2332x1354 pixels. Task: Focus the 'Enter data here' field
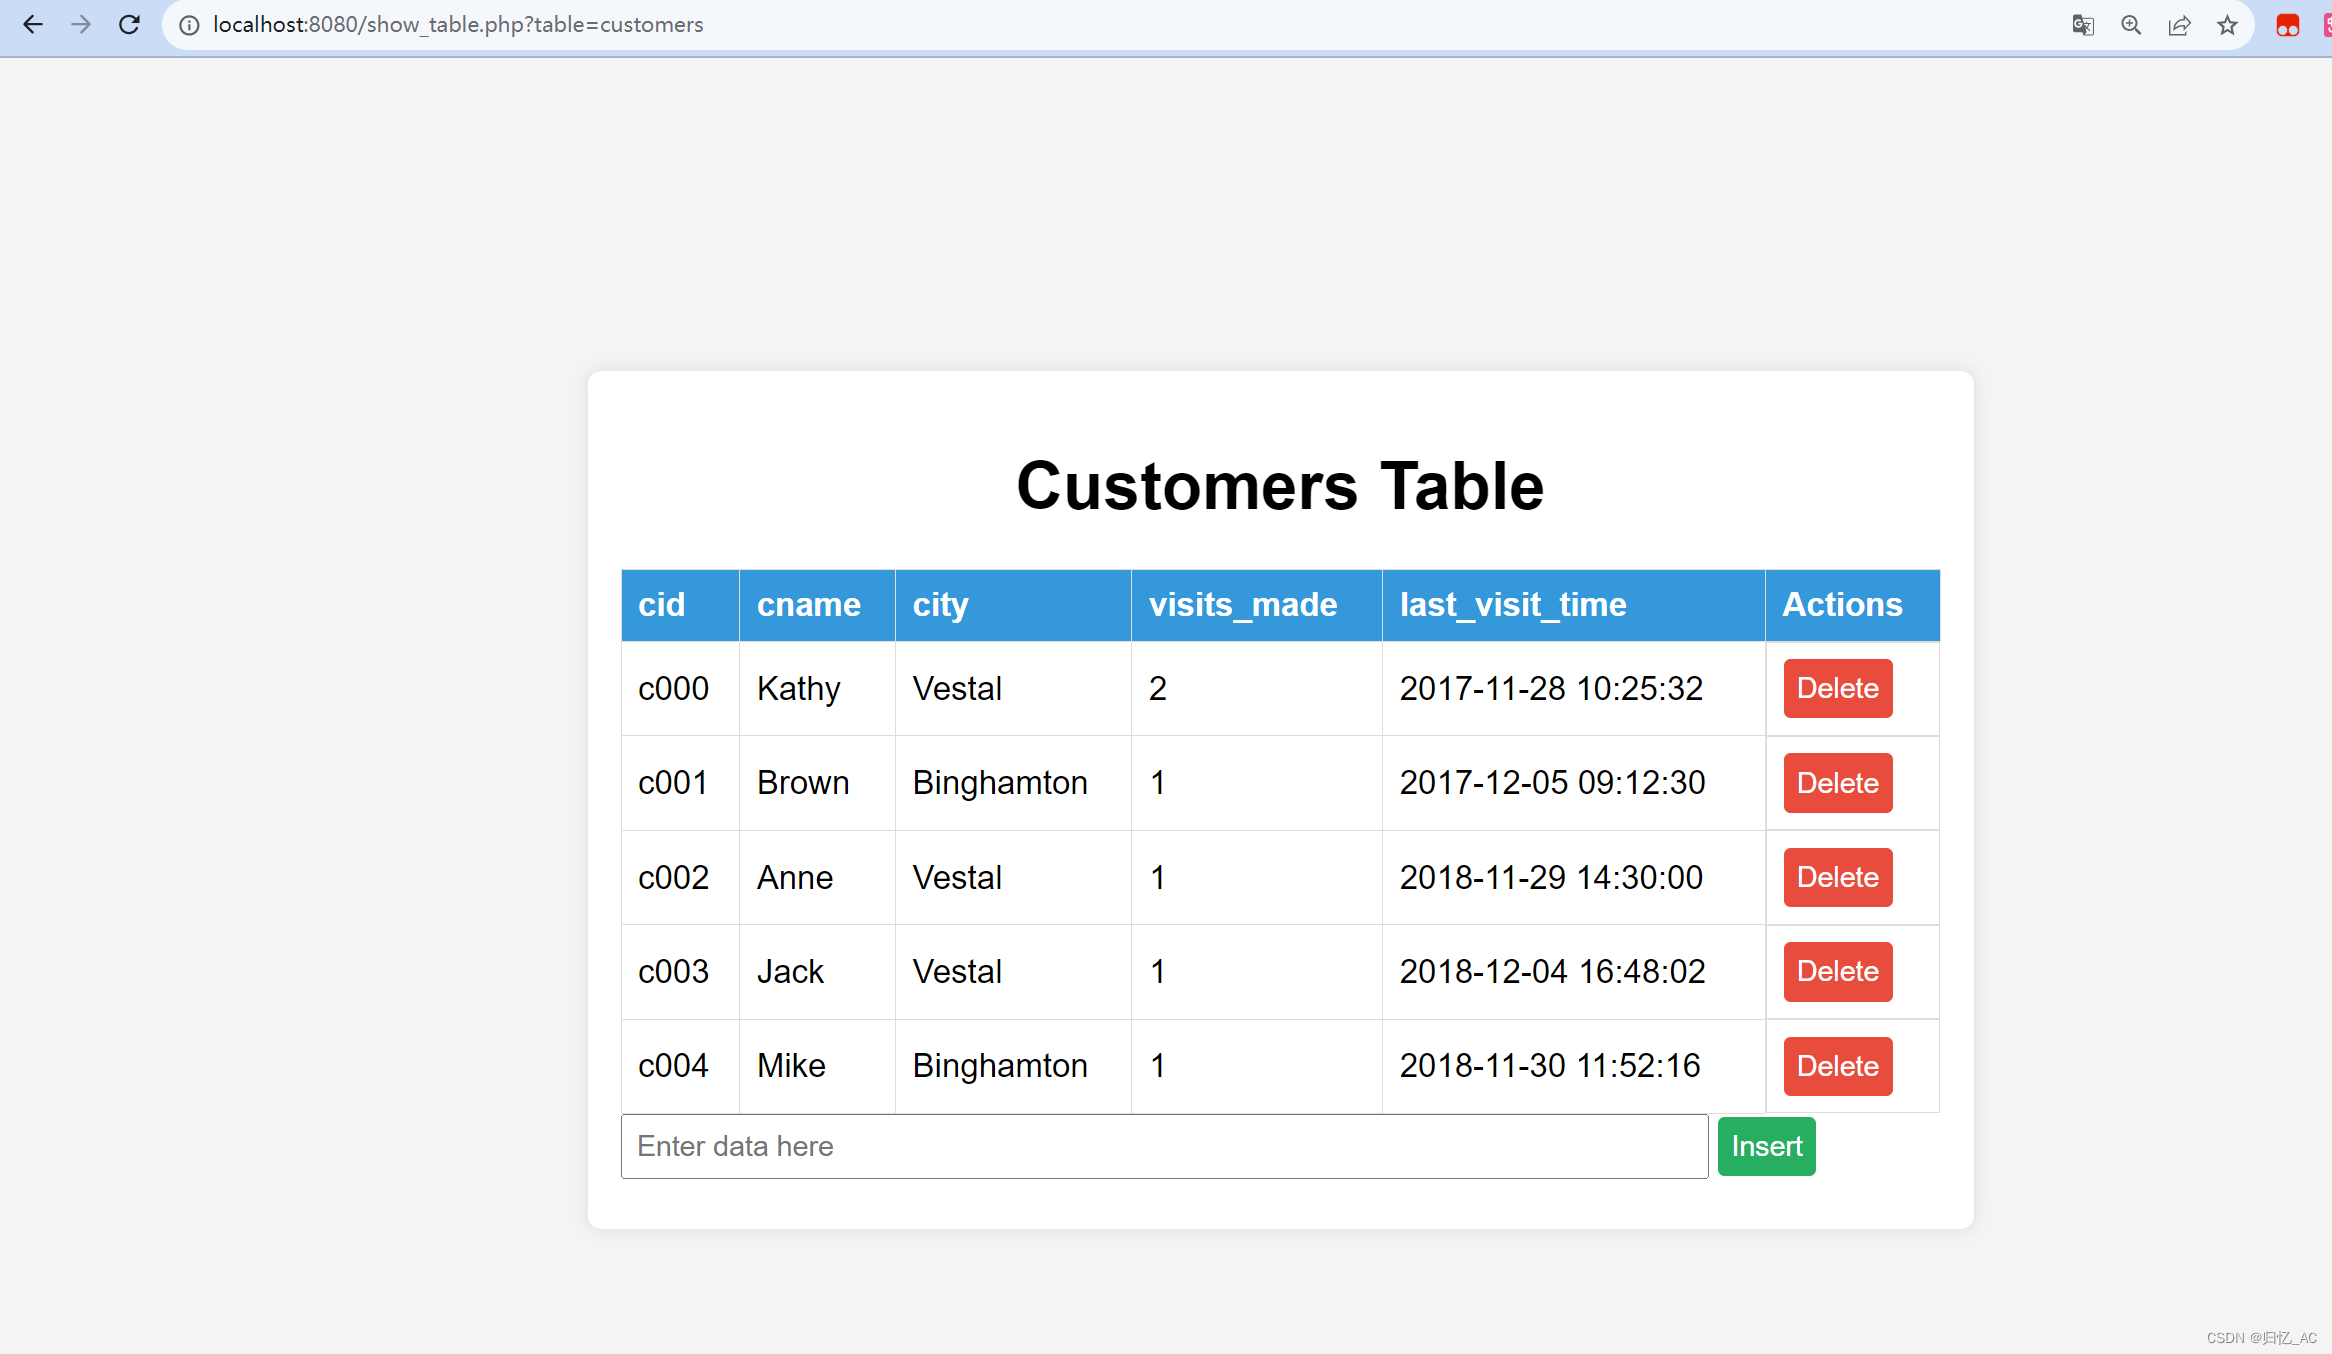pos(1164,1146)
